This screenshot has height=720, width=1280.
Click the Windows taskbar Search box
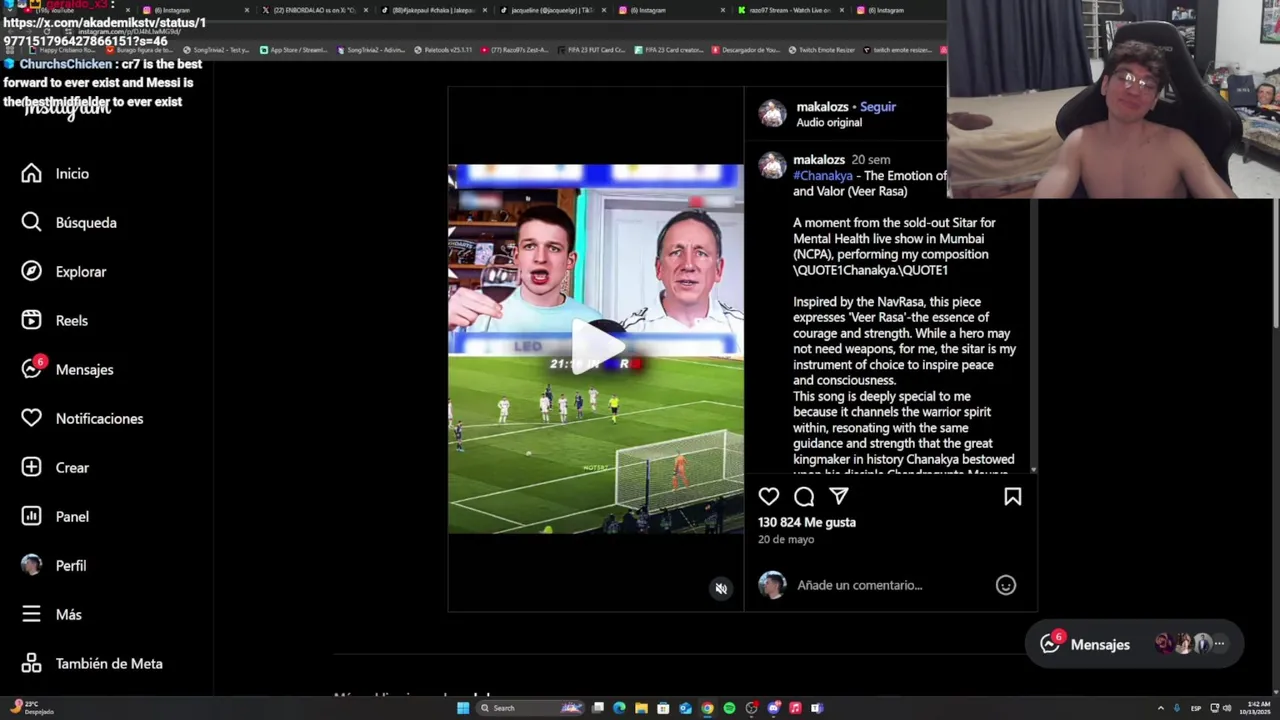pos(530,708)
